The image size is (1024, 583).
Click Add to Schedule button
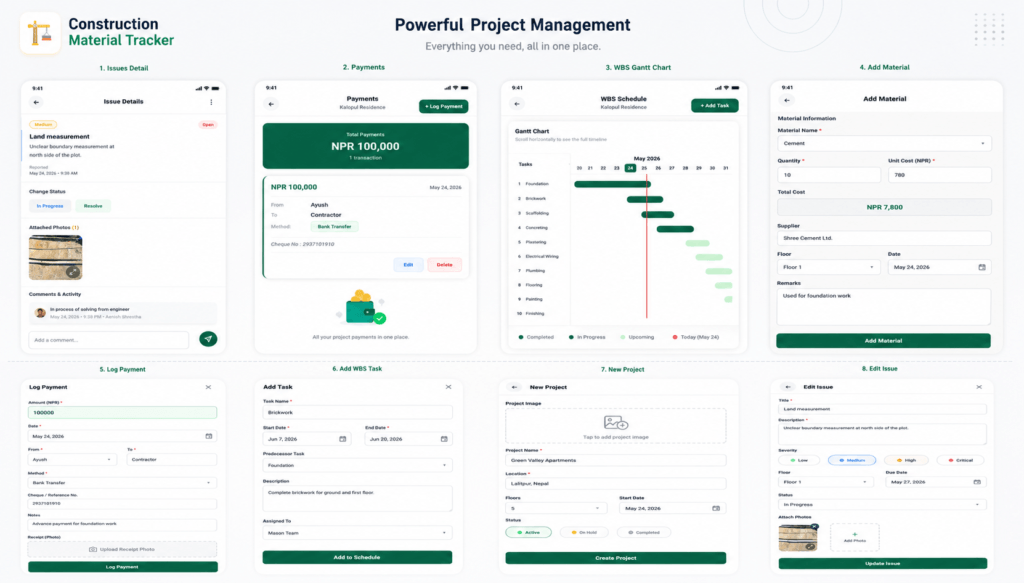357,558
